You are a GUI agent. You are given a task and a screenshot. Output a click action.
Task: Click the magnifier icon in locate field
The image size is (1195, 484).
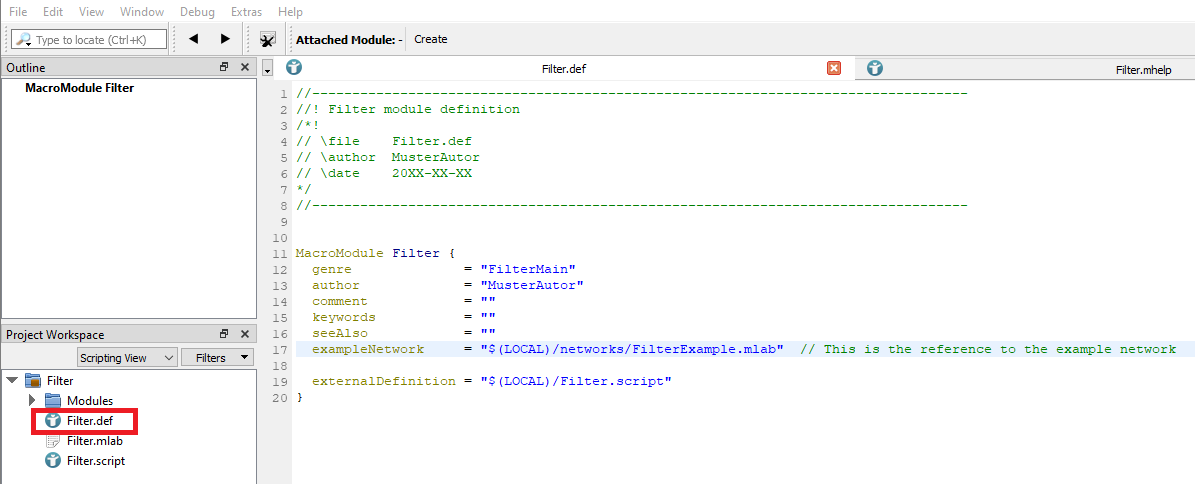[23, 40]
